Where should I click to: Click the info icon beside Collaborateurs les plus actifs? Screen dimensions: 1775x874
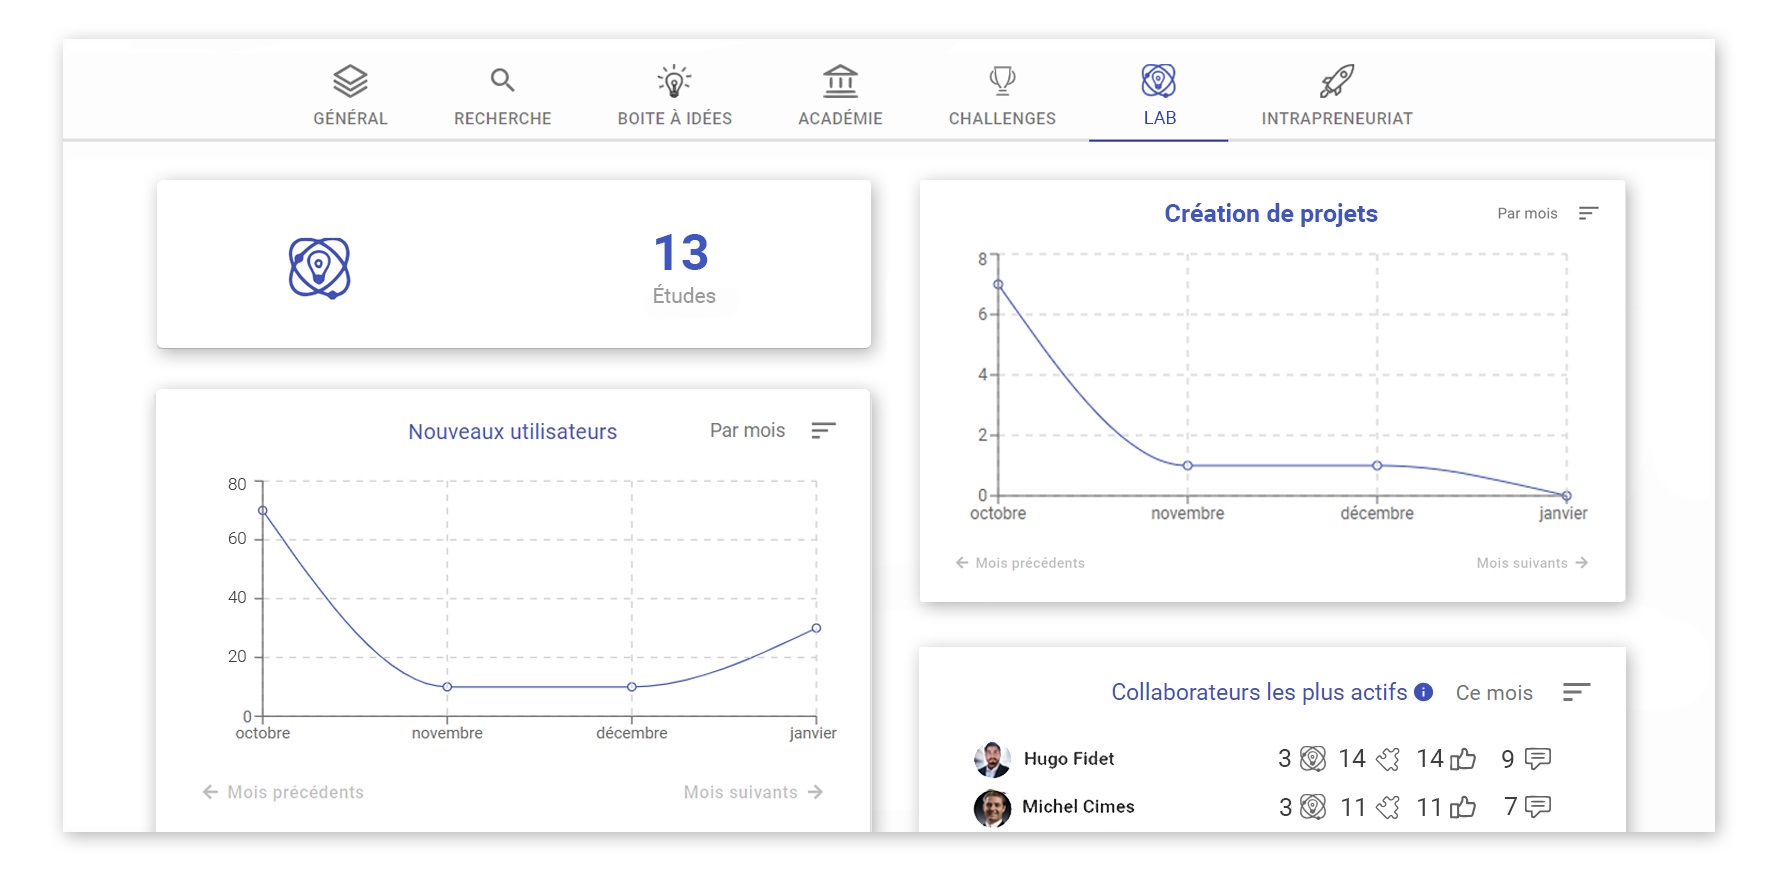pos(1424,692)
